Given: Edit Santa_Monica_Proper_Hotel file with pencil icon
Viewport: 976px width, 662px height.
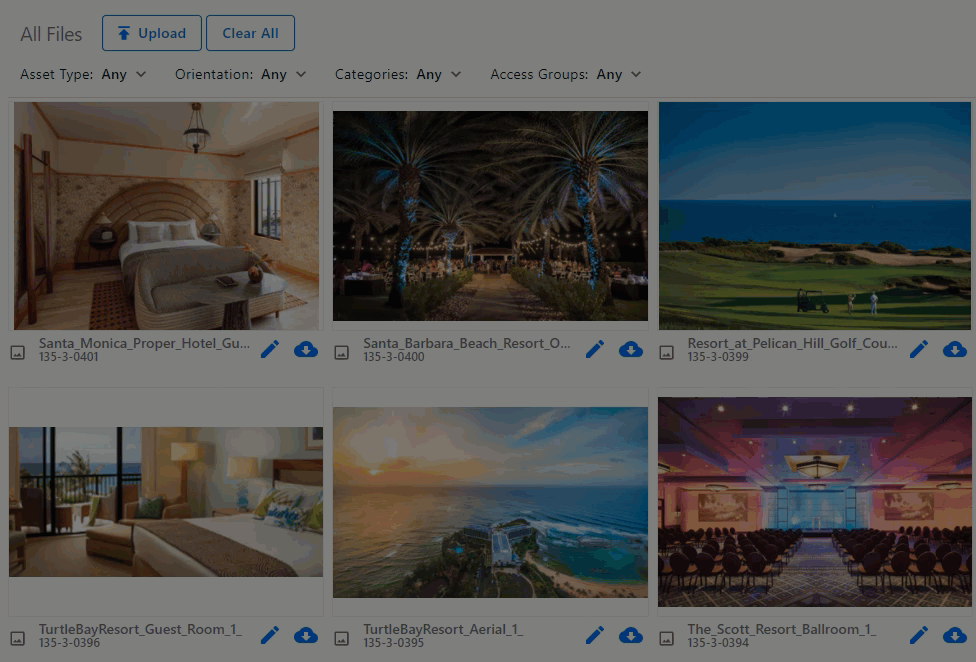Looking at the screenshot, I should point(270,350).
